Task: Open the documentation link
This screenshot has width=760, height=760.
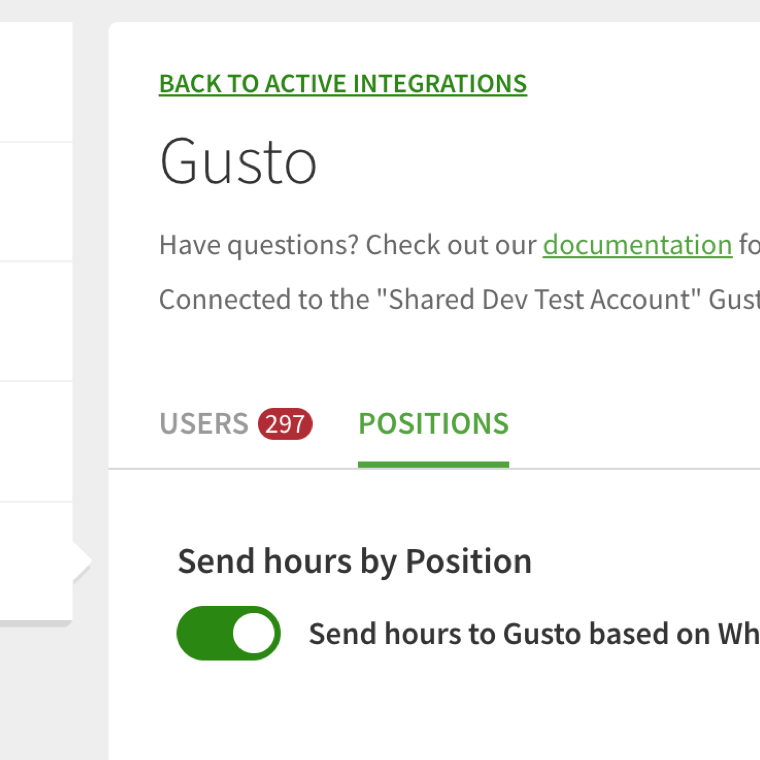Action: click(x=637, y=245)
